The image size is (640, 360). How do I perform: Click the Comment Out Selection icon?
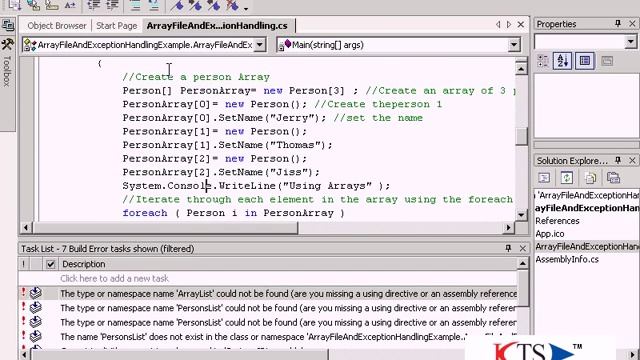click(x=135, y=5)
